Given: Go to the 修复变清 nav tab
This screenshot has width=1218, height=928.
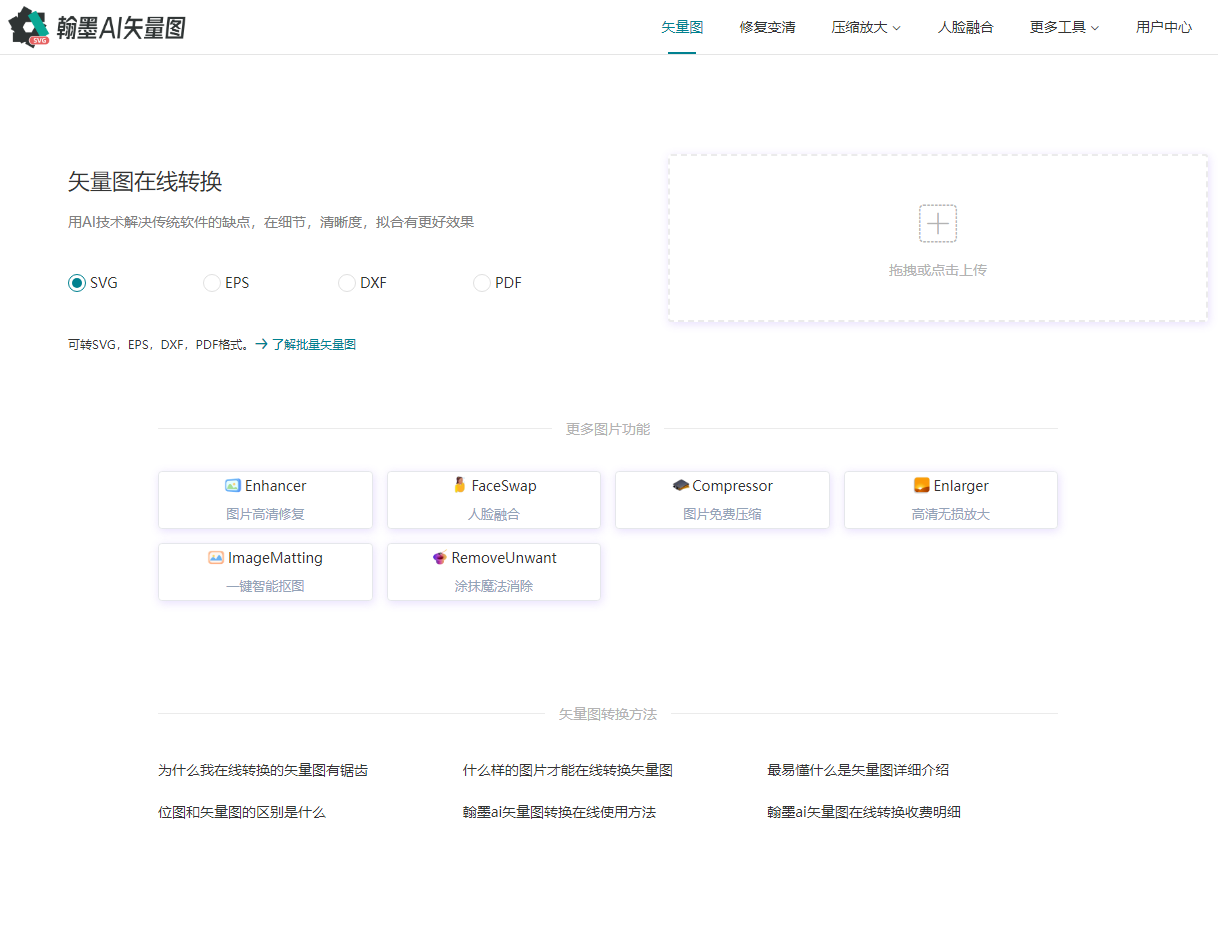Looking at the screenshot, I should 767,27.
